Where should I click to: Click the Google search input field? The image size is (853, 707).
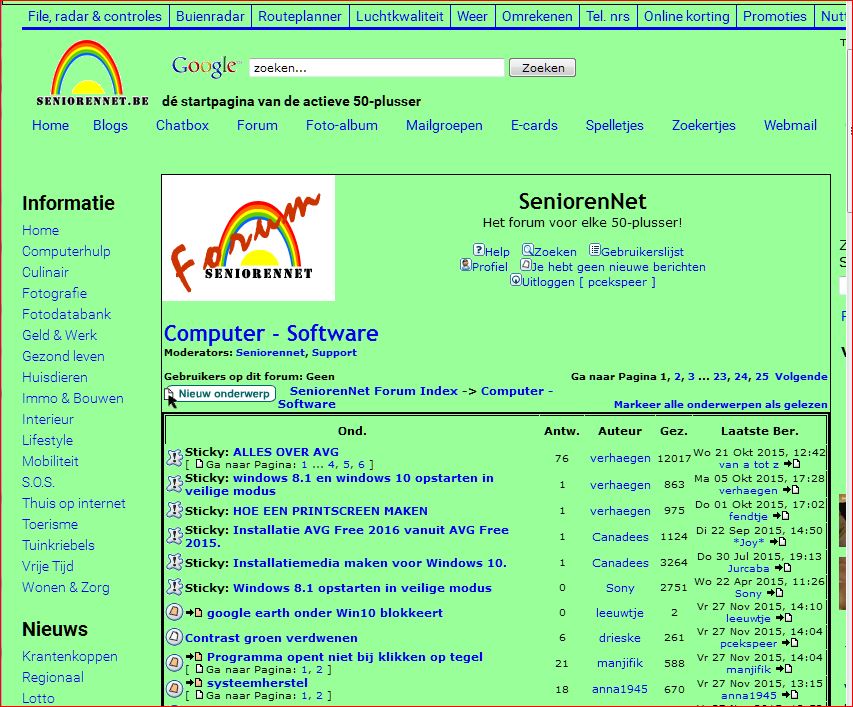point(376,68)
